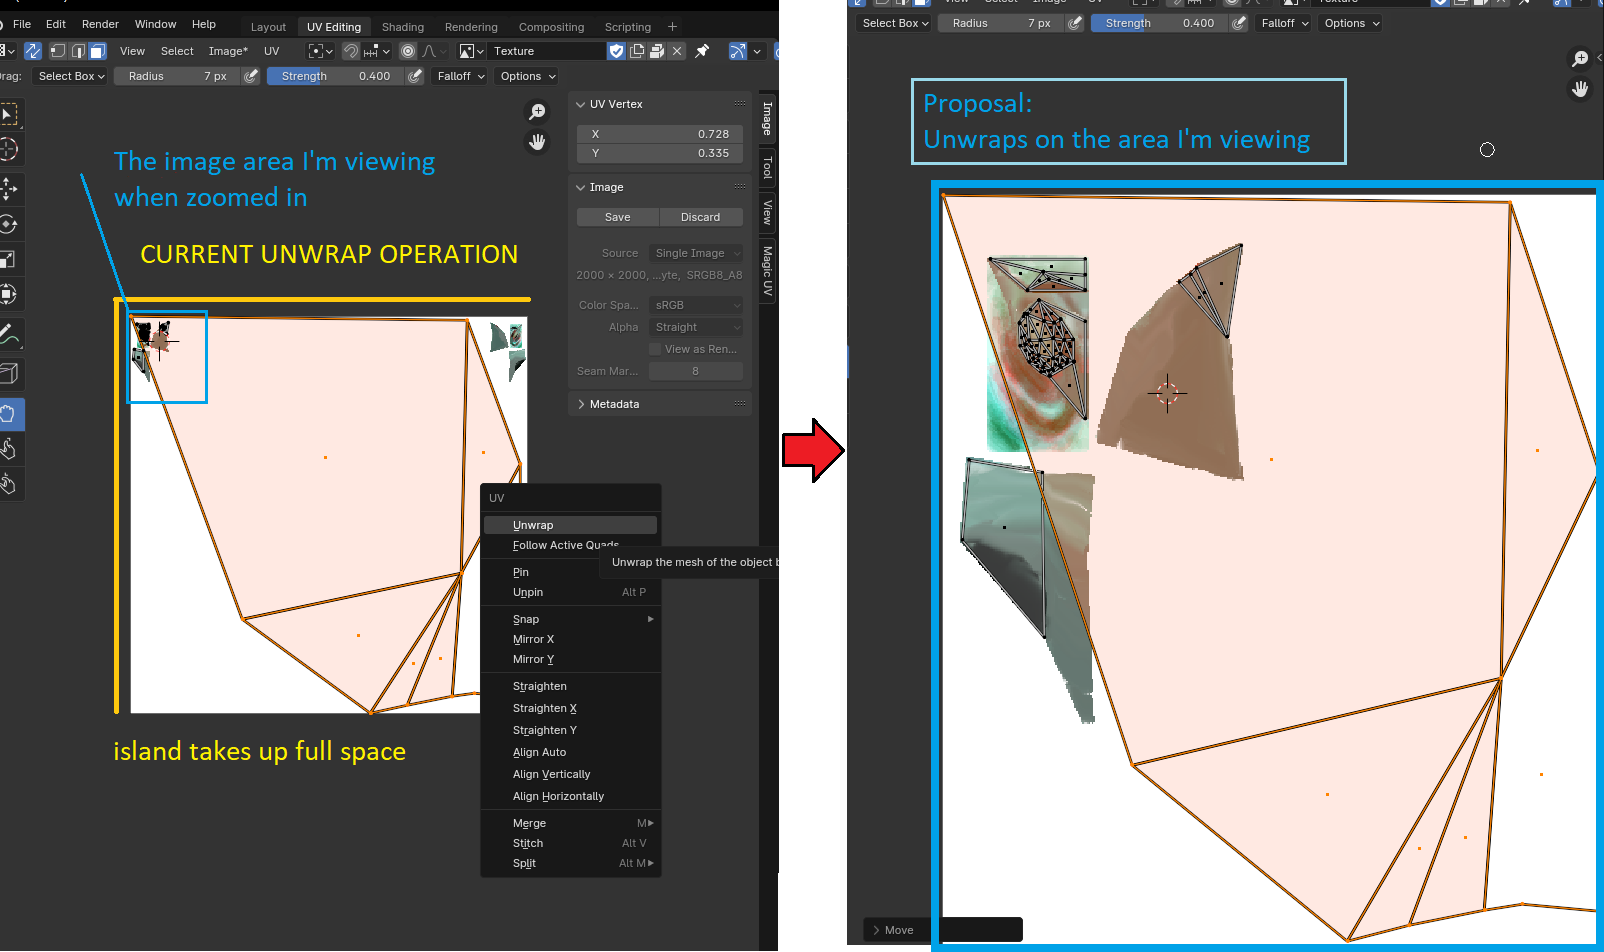This screenshot has height=952, width=1604.
Task: Toggle pressure sensitivity for Radius
Action: tap(252, 76)
